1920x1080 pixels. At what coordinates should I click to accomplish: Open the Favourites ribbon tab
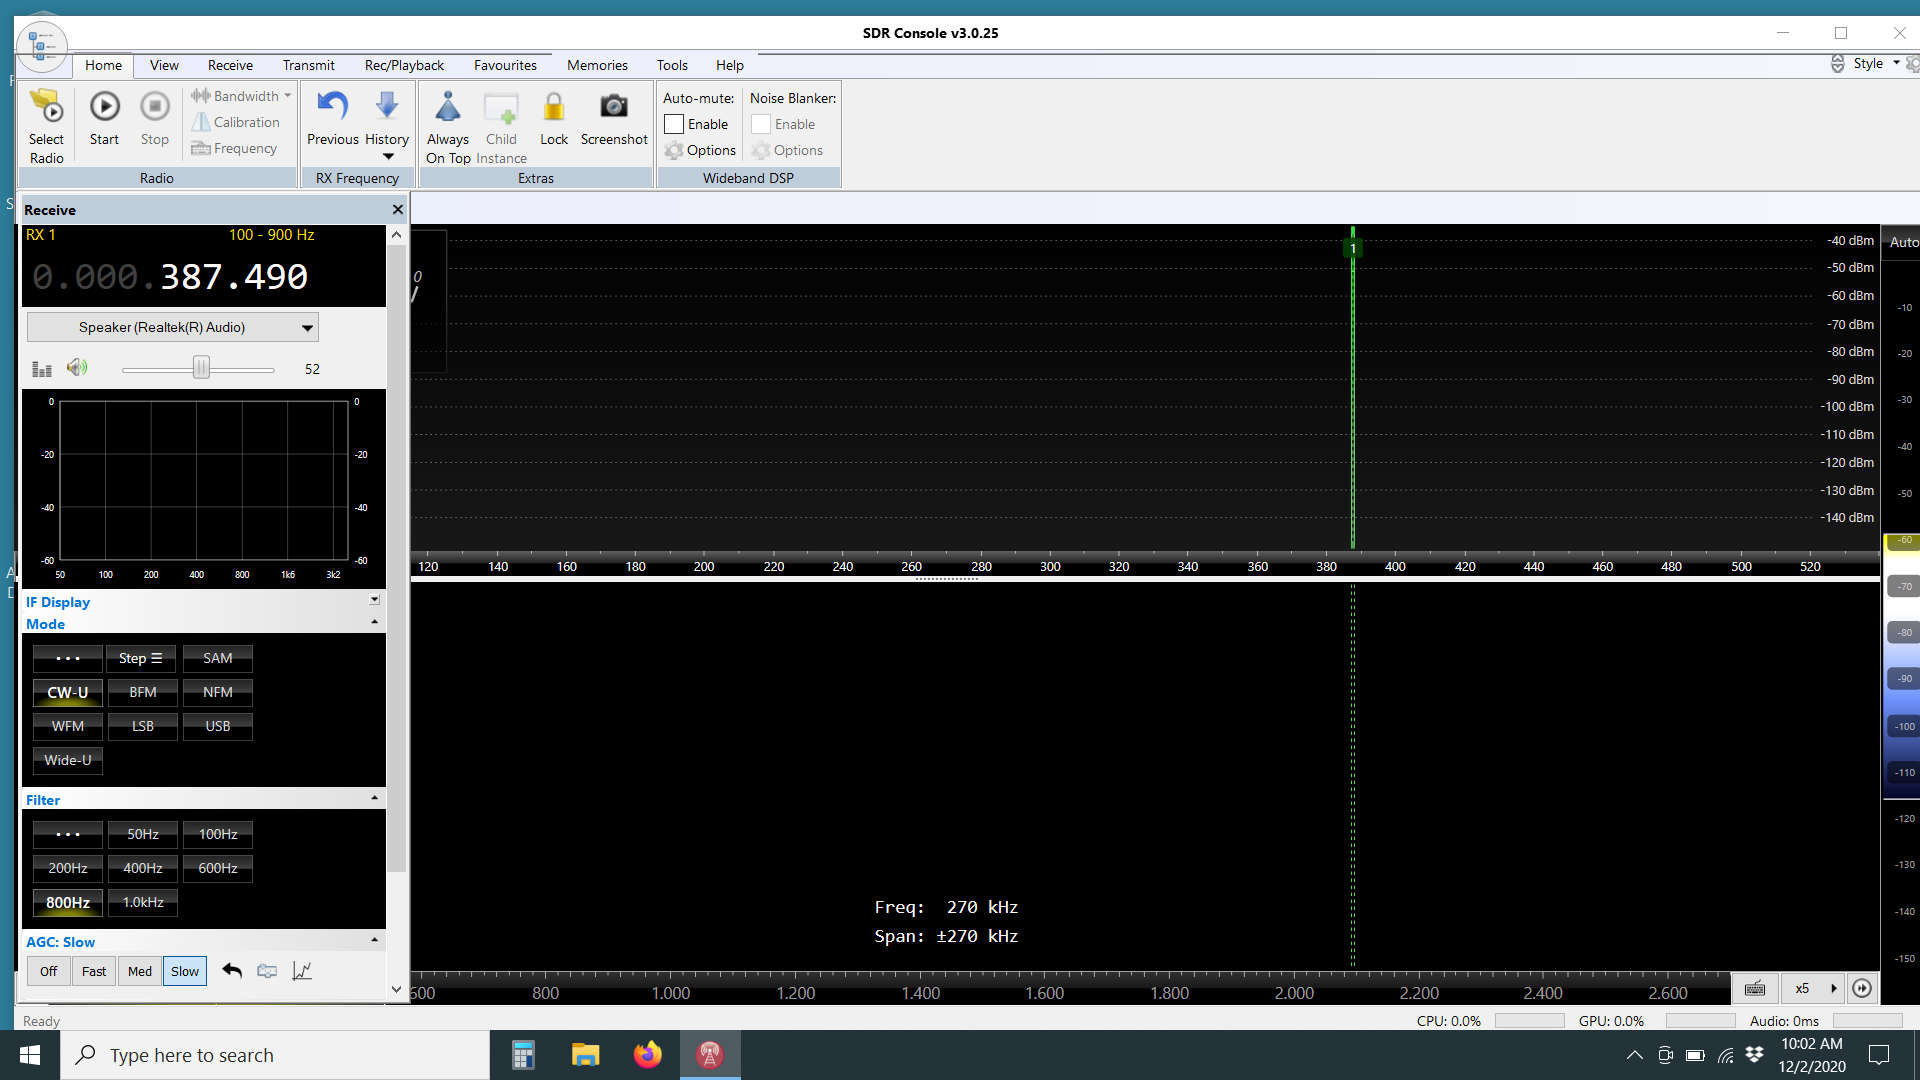click(x=505, y=65)
